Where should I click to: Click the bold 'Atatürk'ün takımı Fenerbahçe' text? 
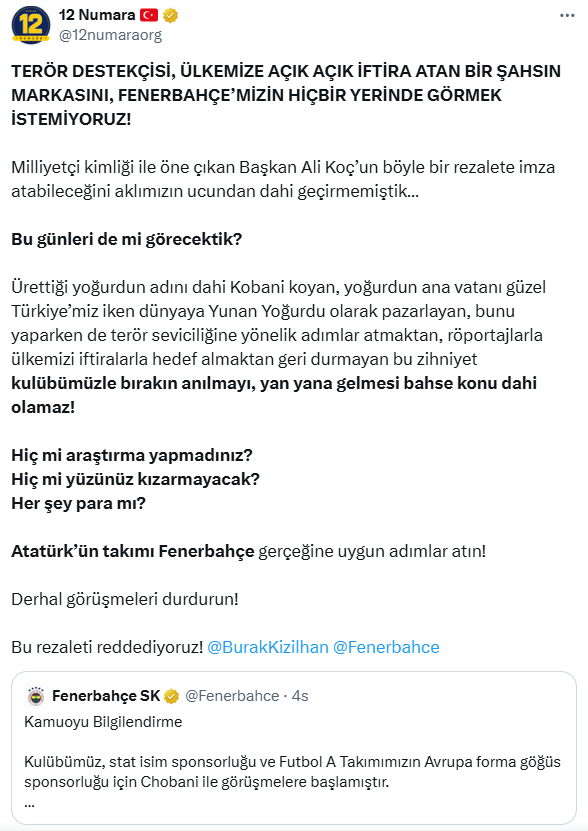click(x=133, y=551)
